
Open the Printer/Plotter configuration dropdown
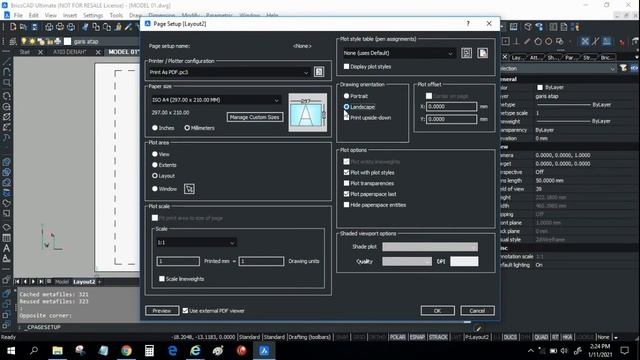pos(229,72)
